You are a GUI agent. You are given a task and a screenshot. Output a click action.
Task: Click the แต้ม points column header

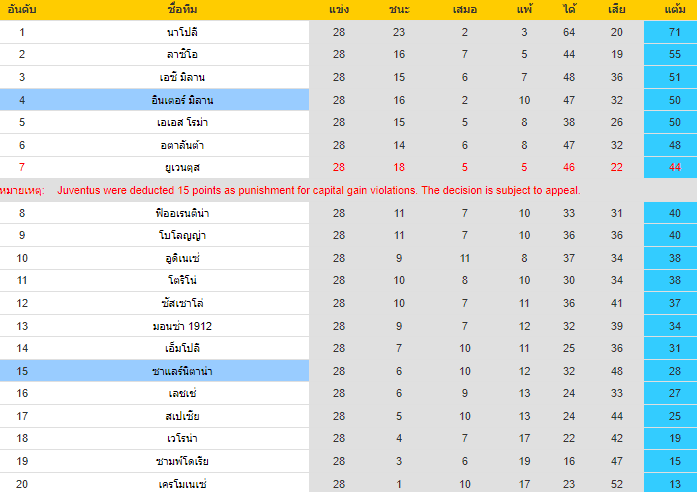[x=674, y=10]
